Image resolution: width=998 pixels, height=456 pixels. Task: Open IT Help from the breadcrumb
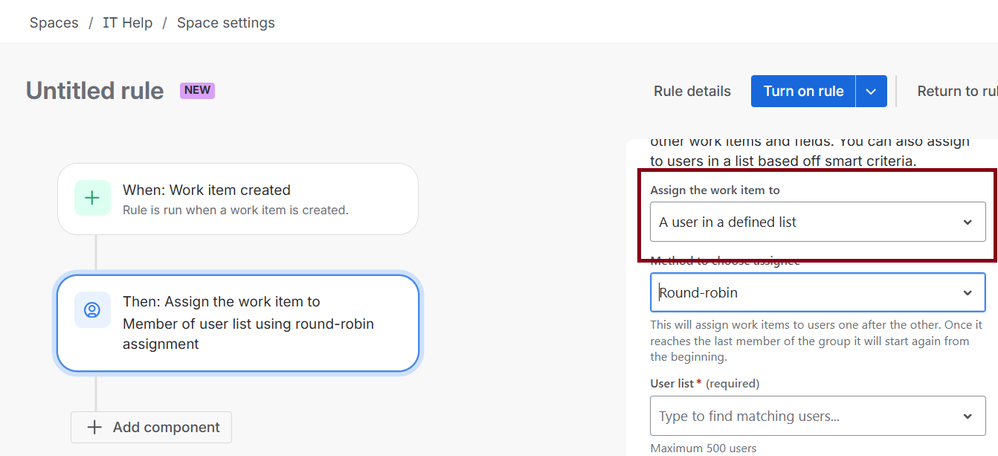click(128, 22)
